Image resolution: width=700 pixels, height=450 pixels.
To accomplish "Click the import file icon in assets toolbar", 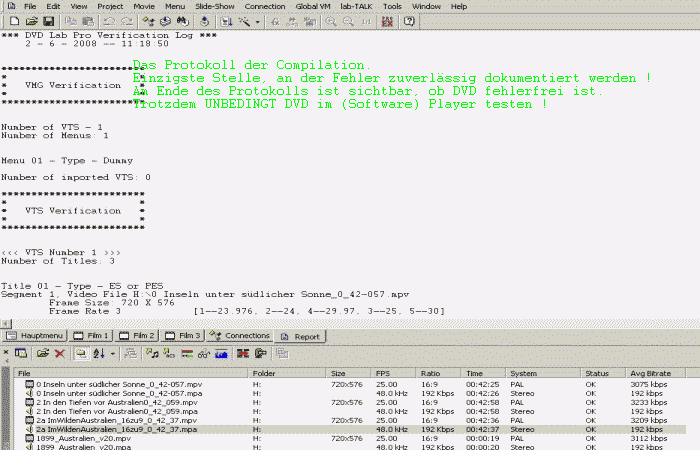I will (43, 353).
